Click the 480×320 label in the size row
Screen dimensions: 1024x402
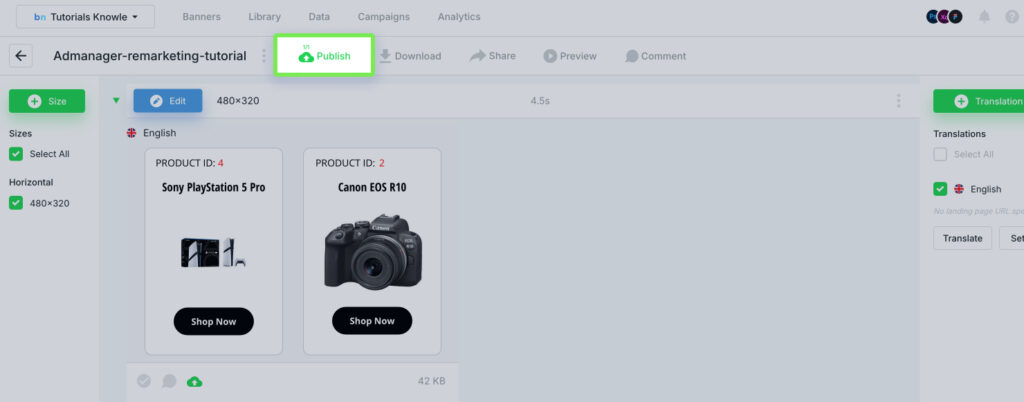click(x=238, y=100)
